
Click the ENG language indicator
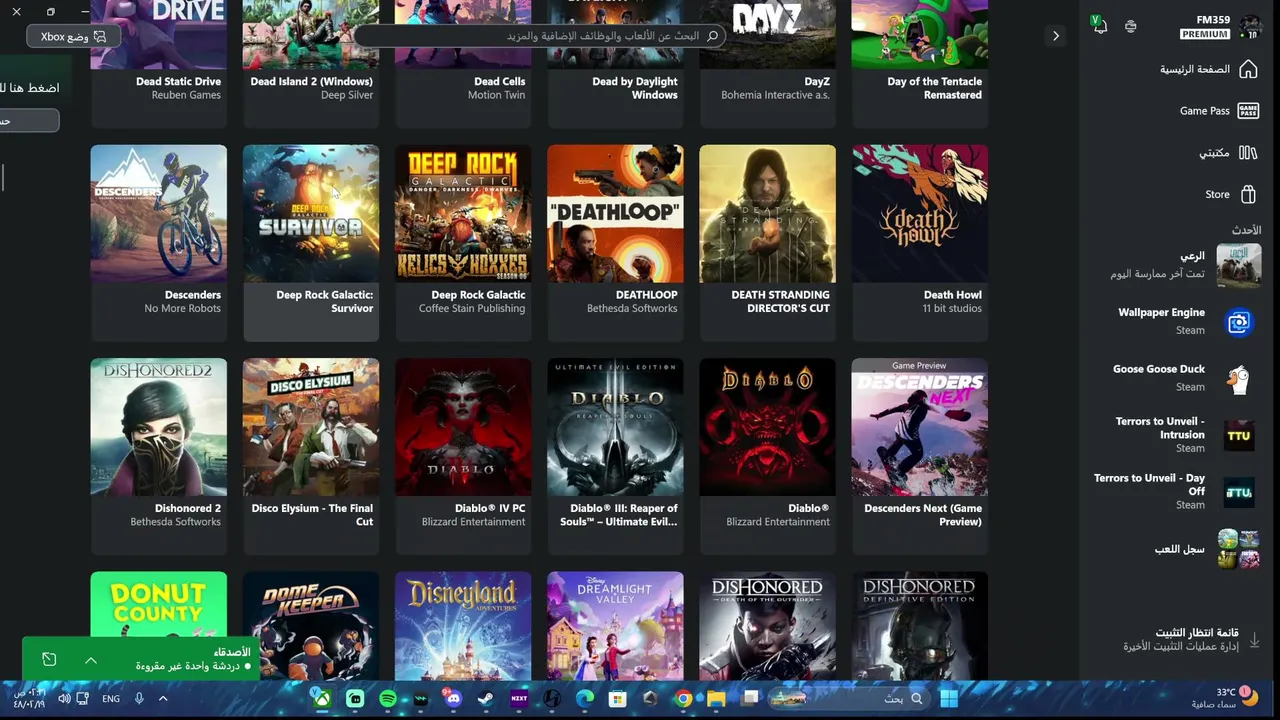click(x=111, y=699)
